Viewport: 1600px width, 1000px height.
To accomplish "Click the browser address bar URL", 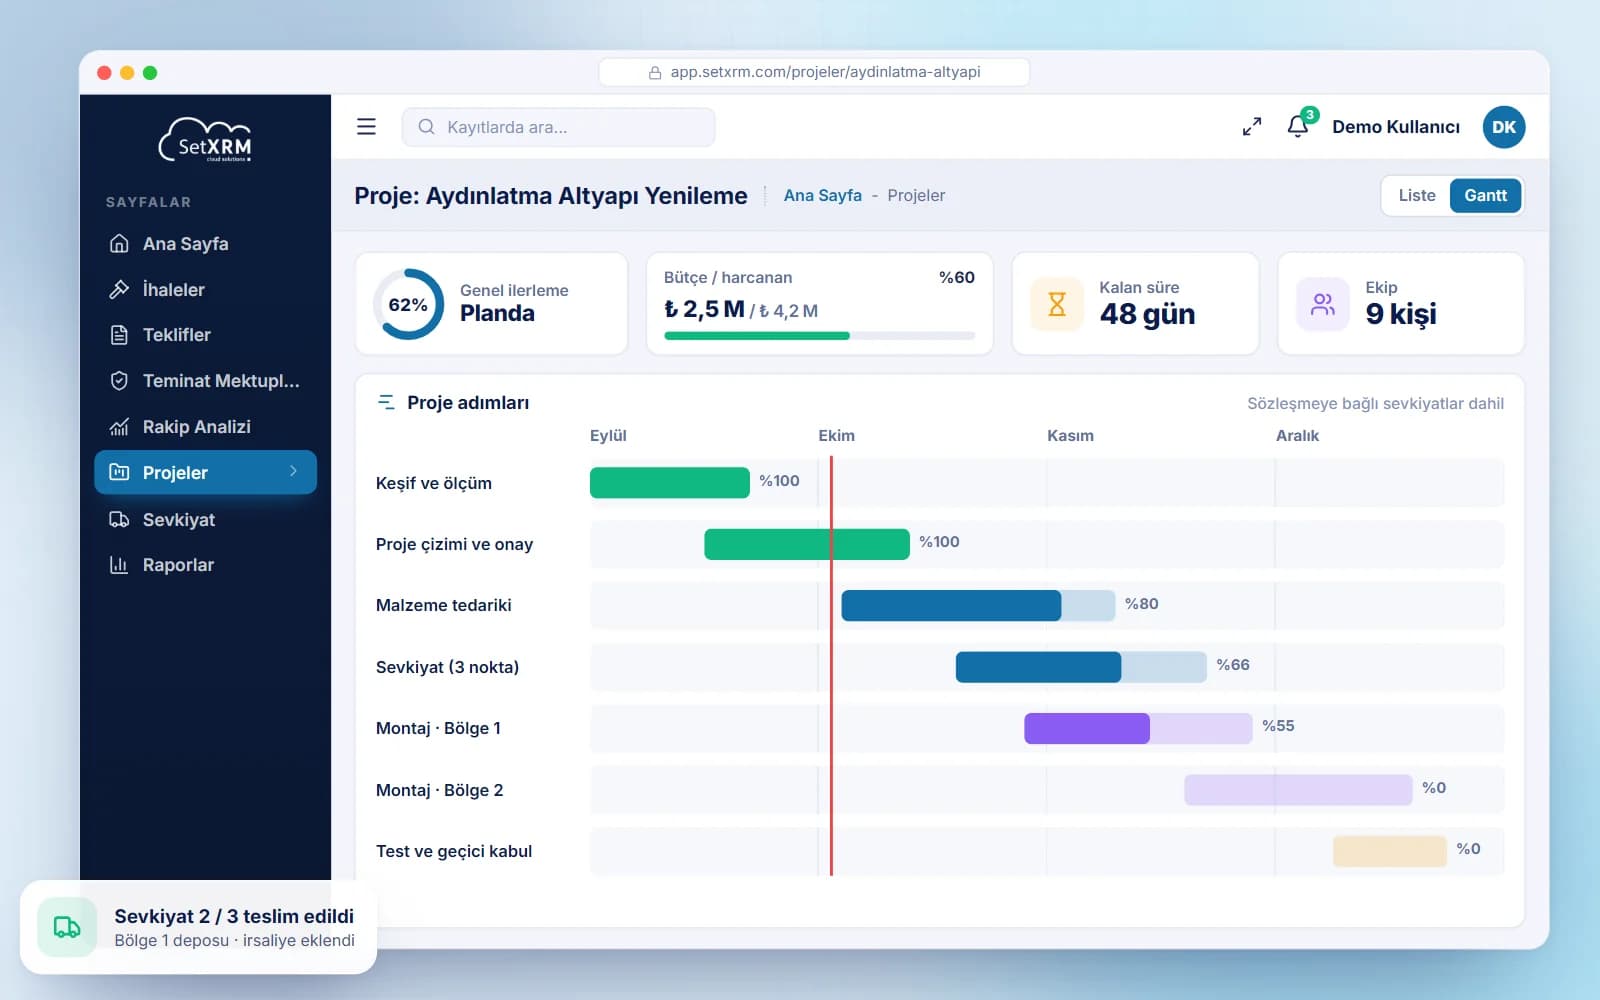I will 814,72.
